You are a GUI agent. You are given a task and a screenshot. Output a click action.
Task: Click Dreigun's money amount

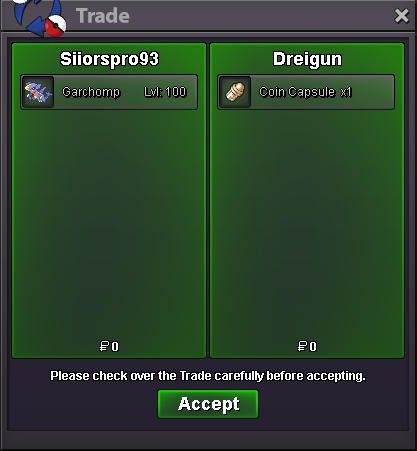pos(307,346)
